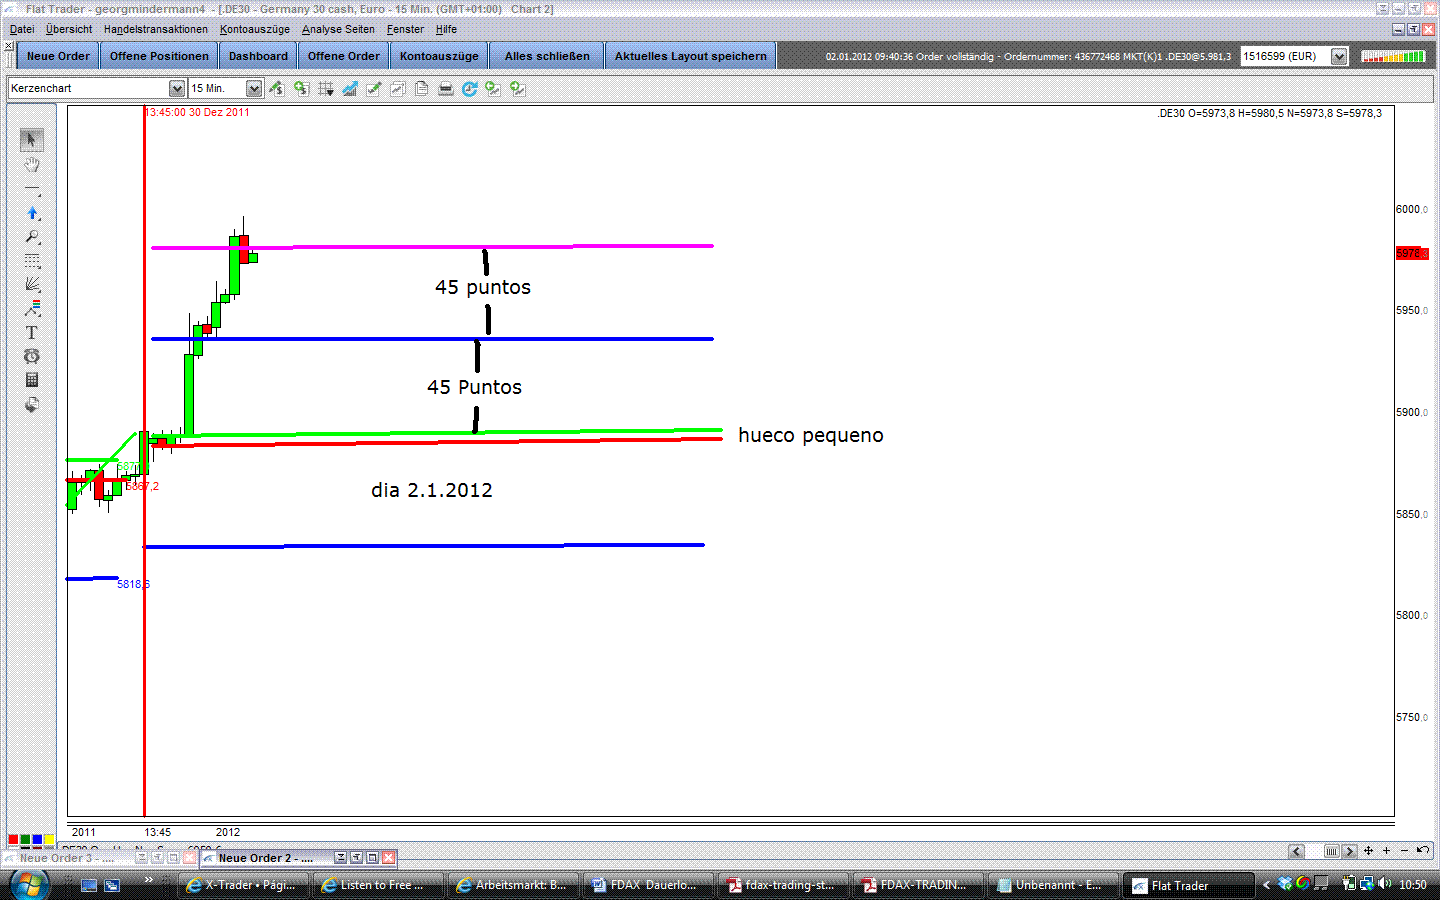The image size is (1440, 900).
Task: Expand the Kerzenchart chart type dropdown
Action: pyautogui.click(x=176, y=89)
